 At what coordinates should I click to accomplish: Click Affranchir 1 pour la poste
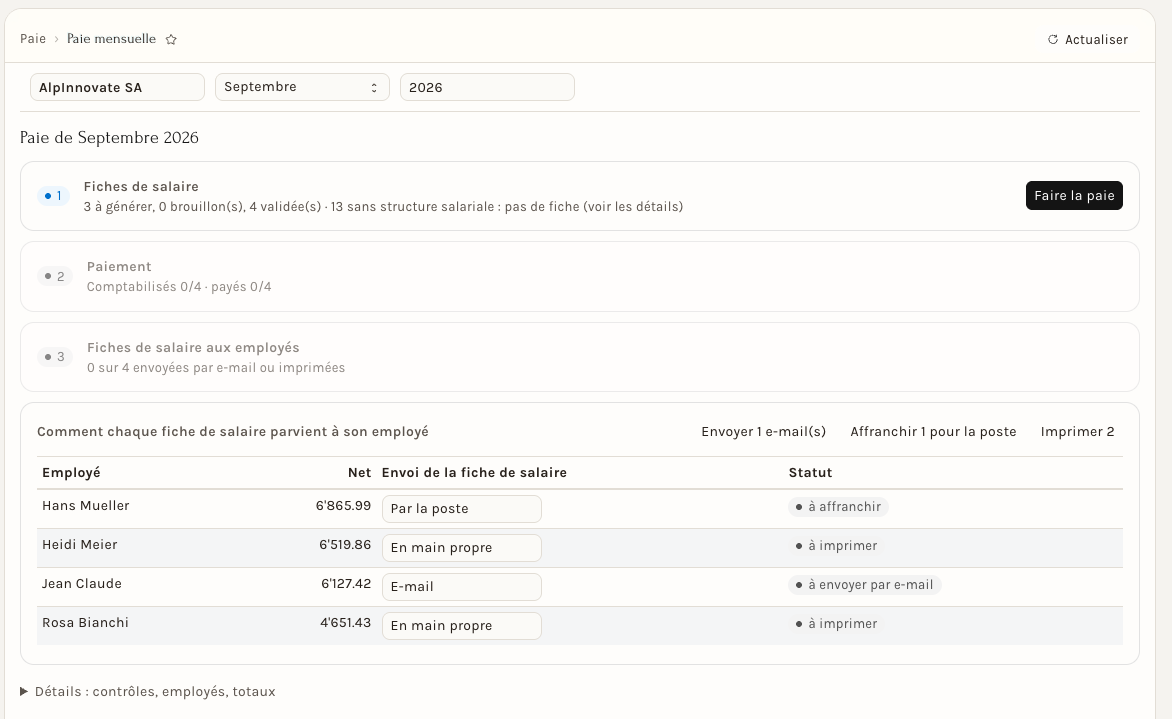pyautogui.click(x=933, y=432)
